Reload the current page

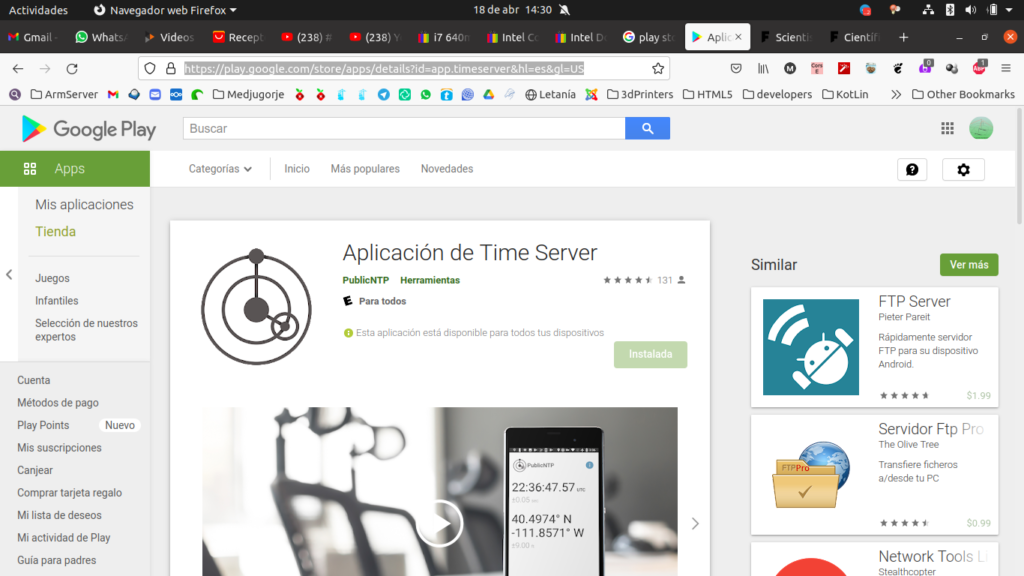pos(72,69)
